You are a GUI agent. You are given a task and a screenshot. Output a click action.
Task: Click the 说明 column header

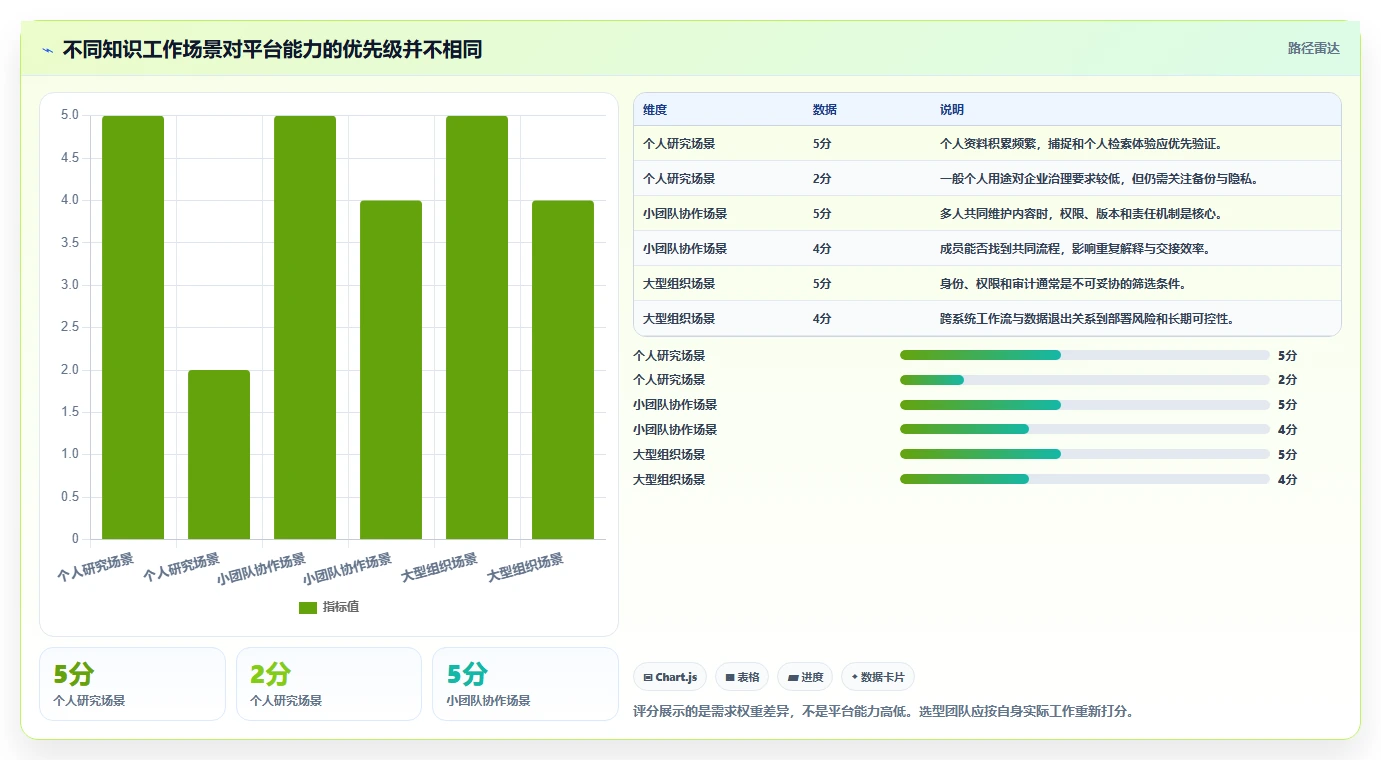952,110
